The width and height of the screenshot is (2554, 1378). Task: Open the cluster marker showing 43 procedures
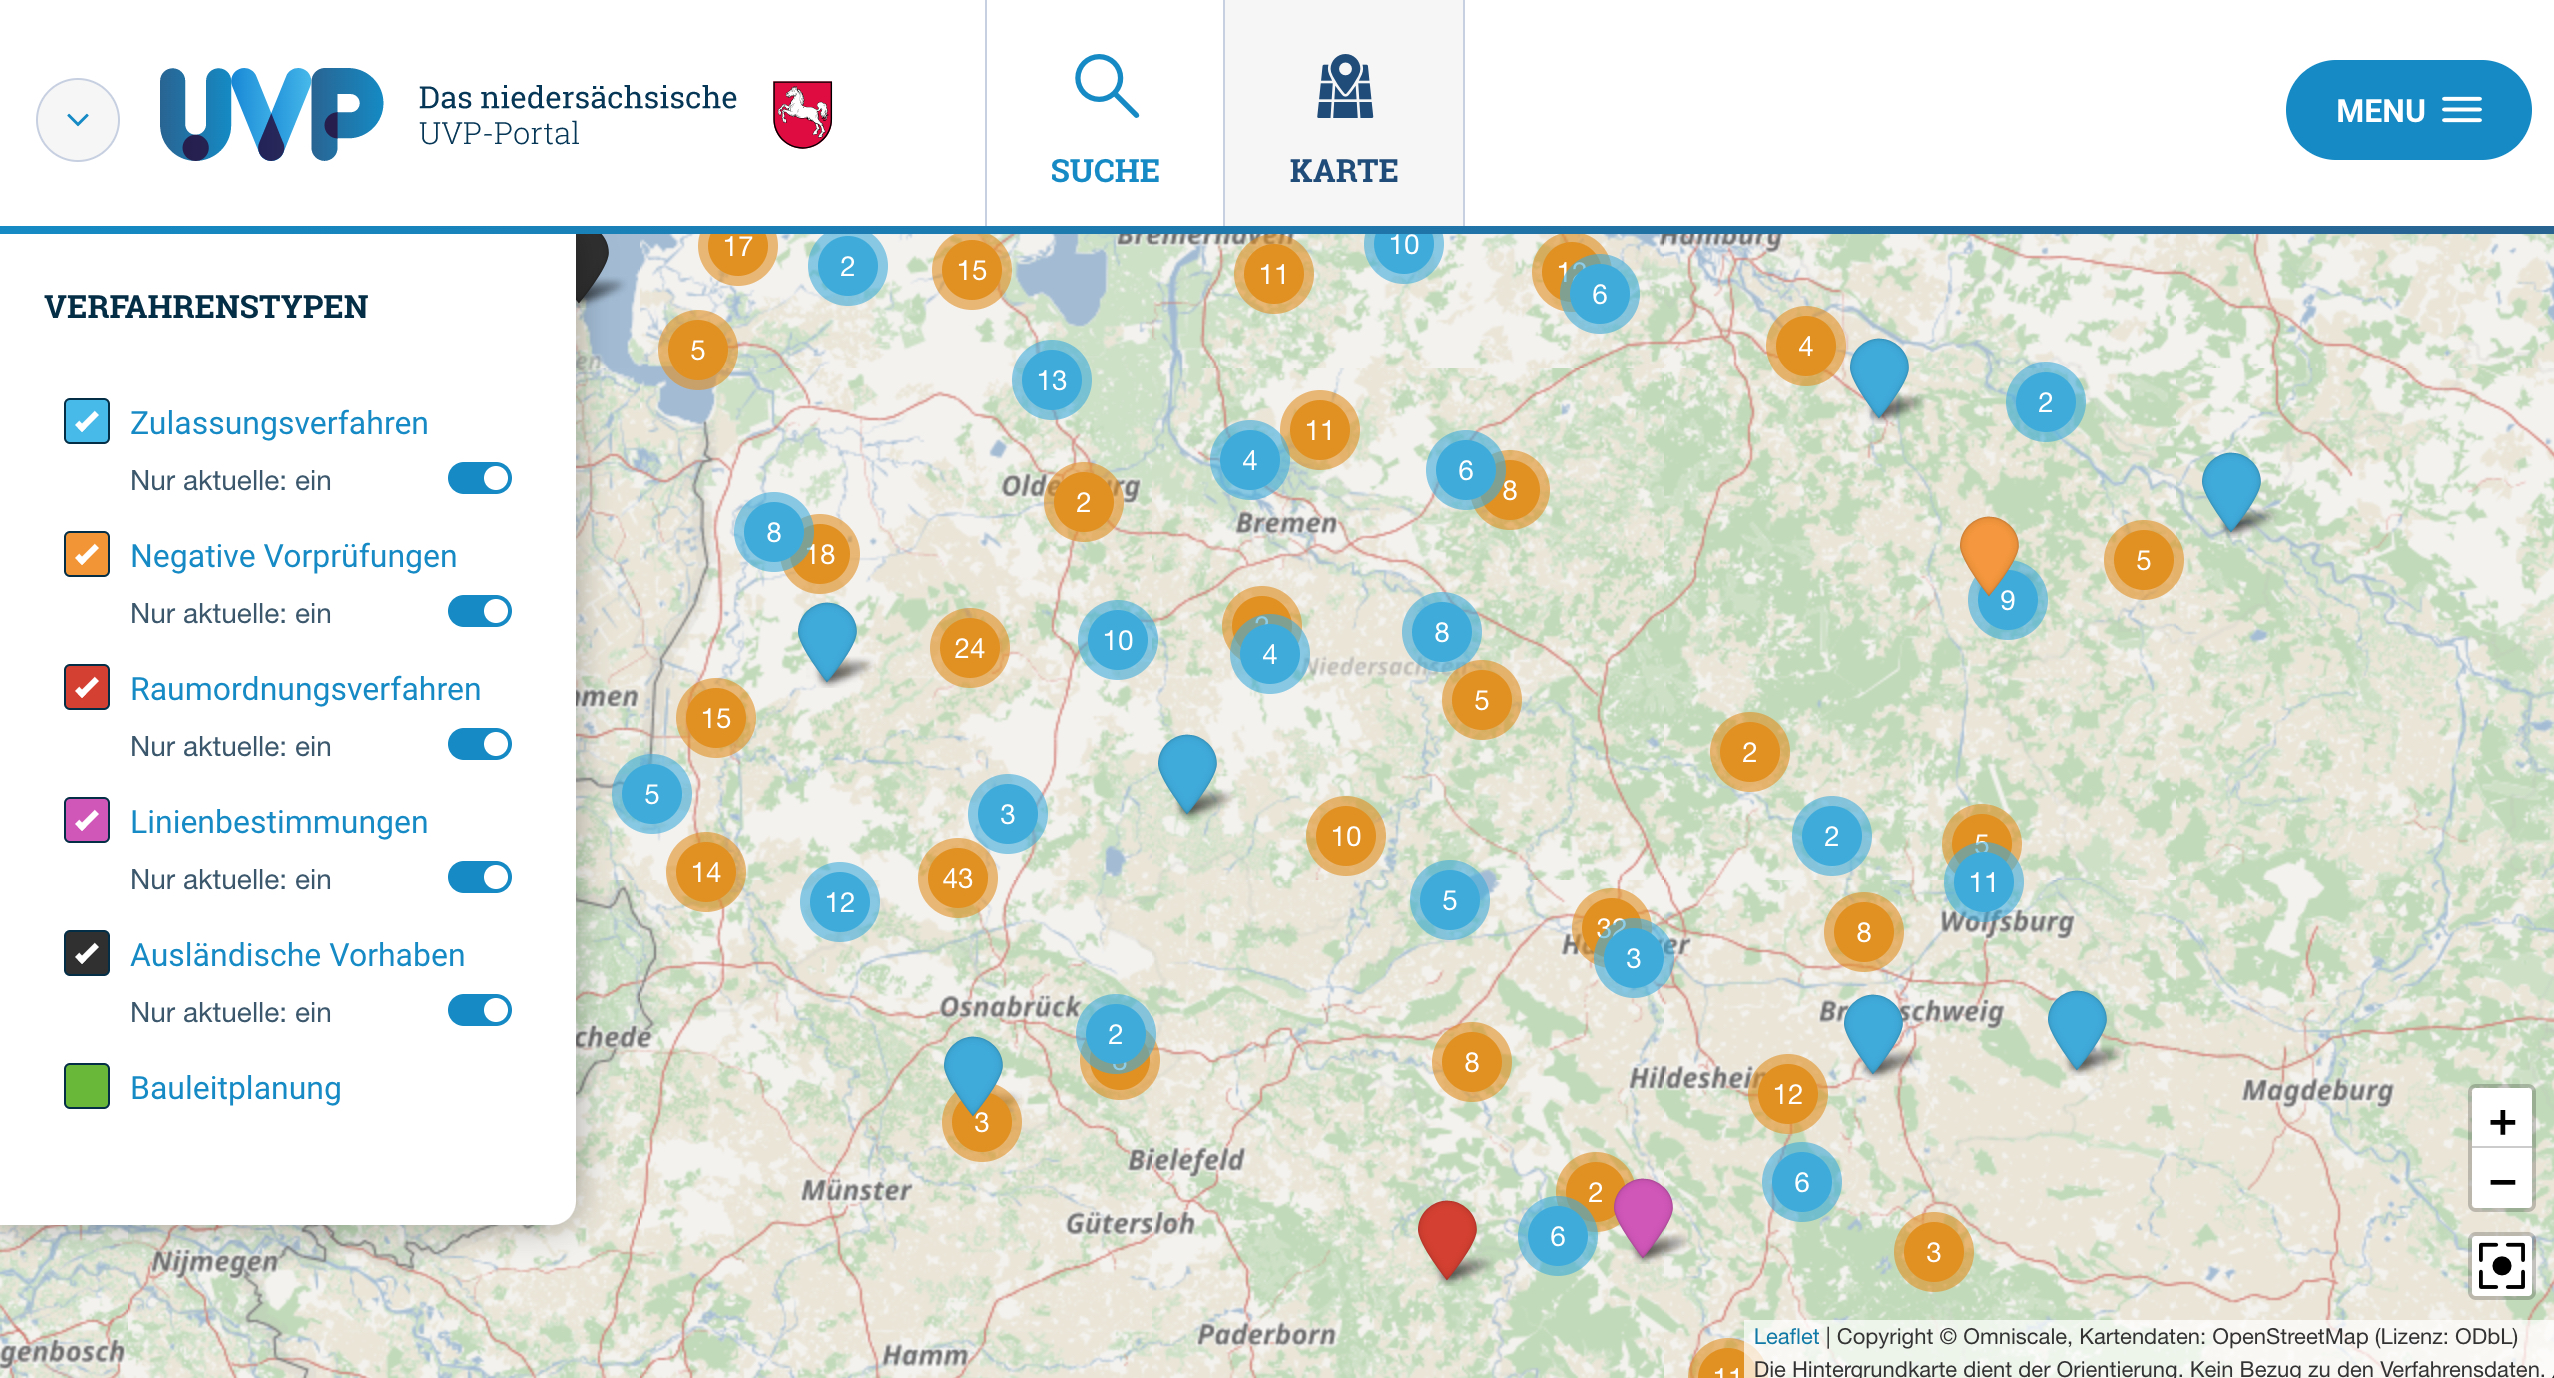957,878
